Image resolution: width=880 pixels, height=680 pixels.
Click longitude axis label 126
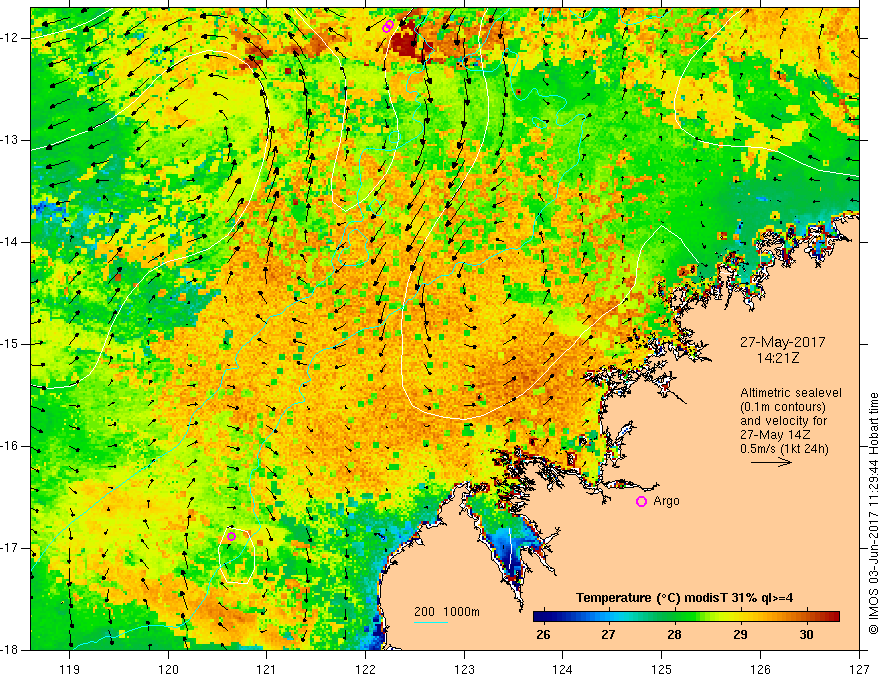pos(760,669)
